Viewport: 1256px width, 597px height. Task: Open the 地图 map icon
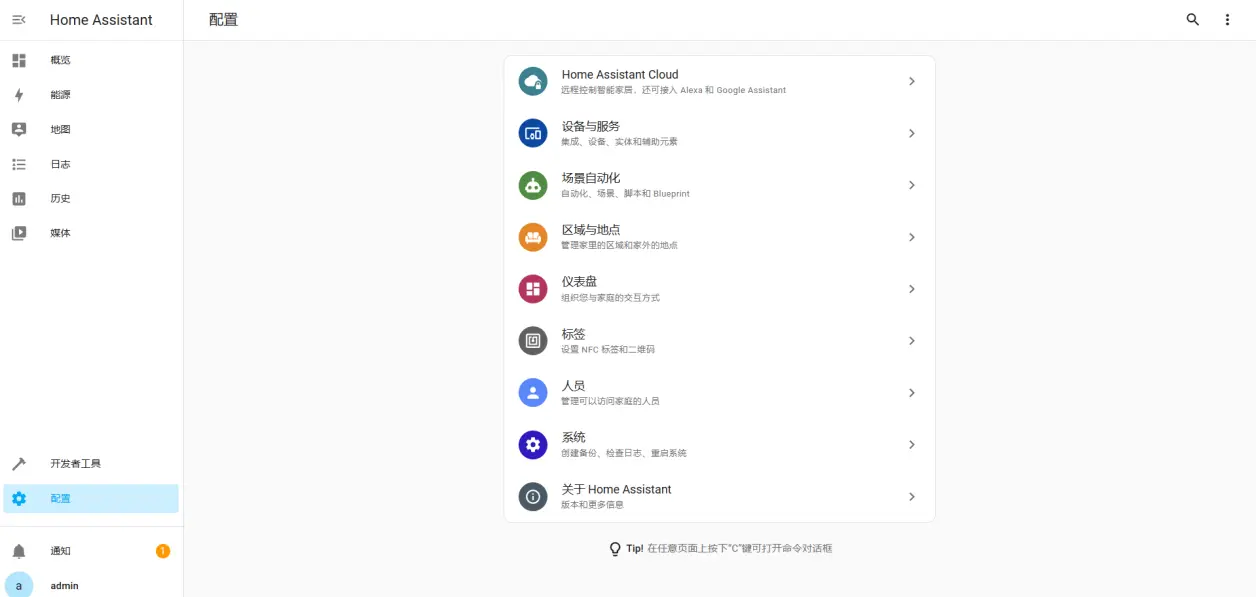(19, 129)
